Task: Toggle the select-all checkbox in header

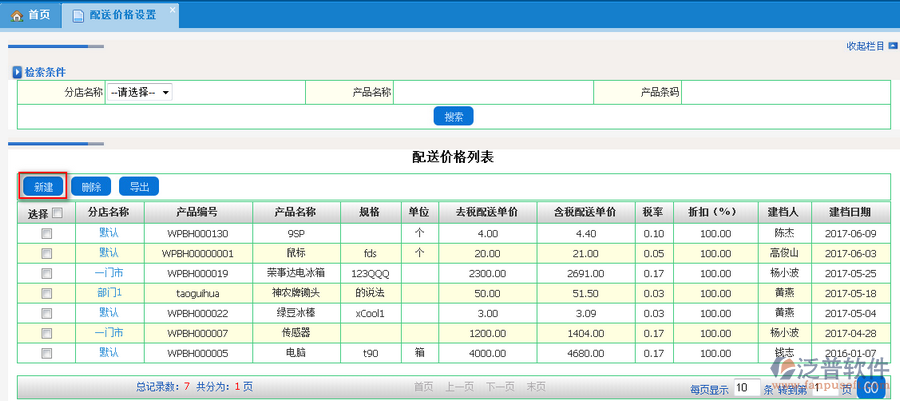Action: pos(57,213)
